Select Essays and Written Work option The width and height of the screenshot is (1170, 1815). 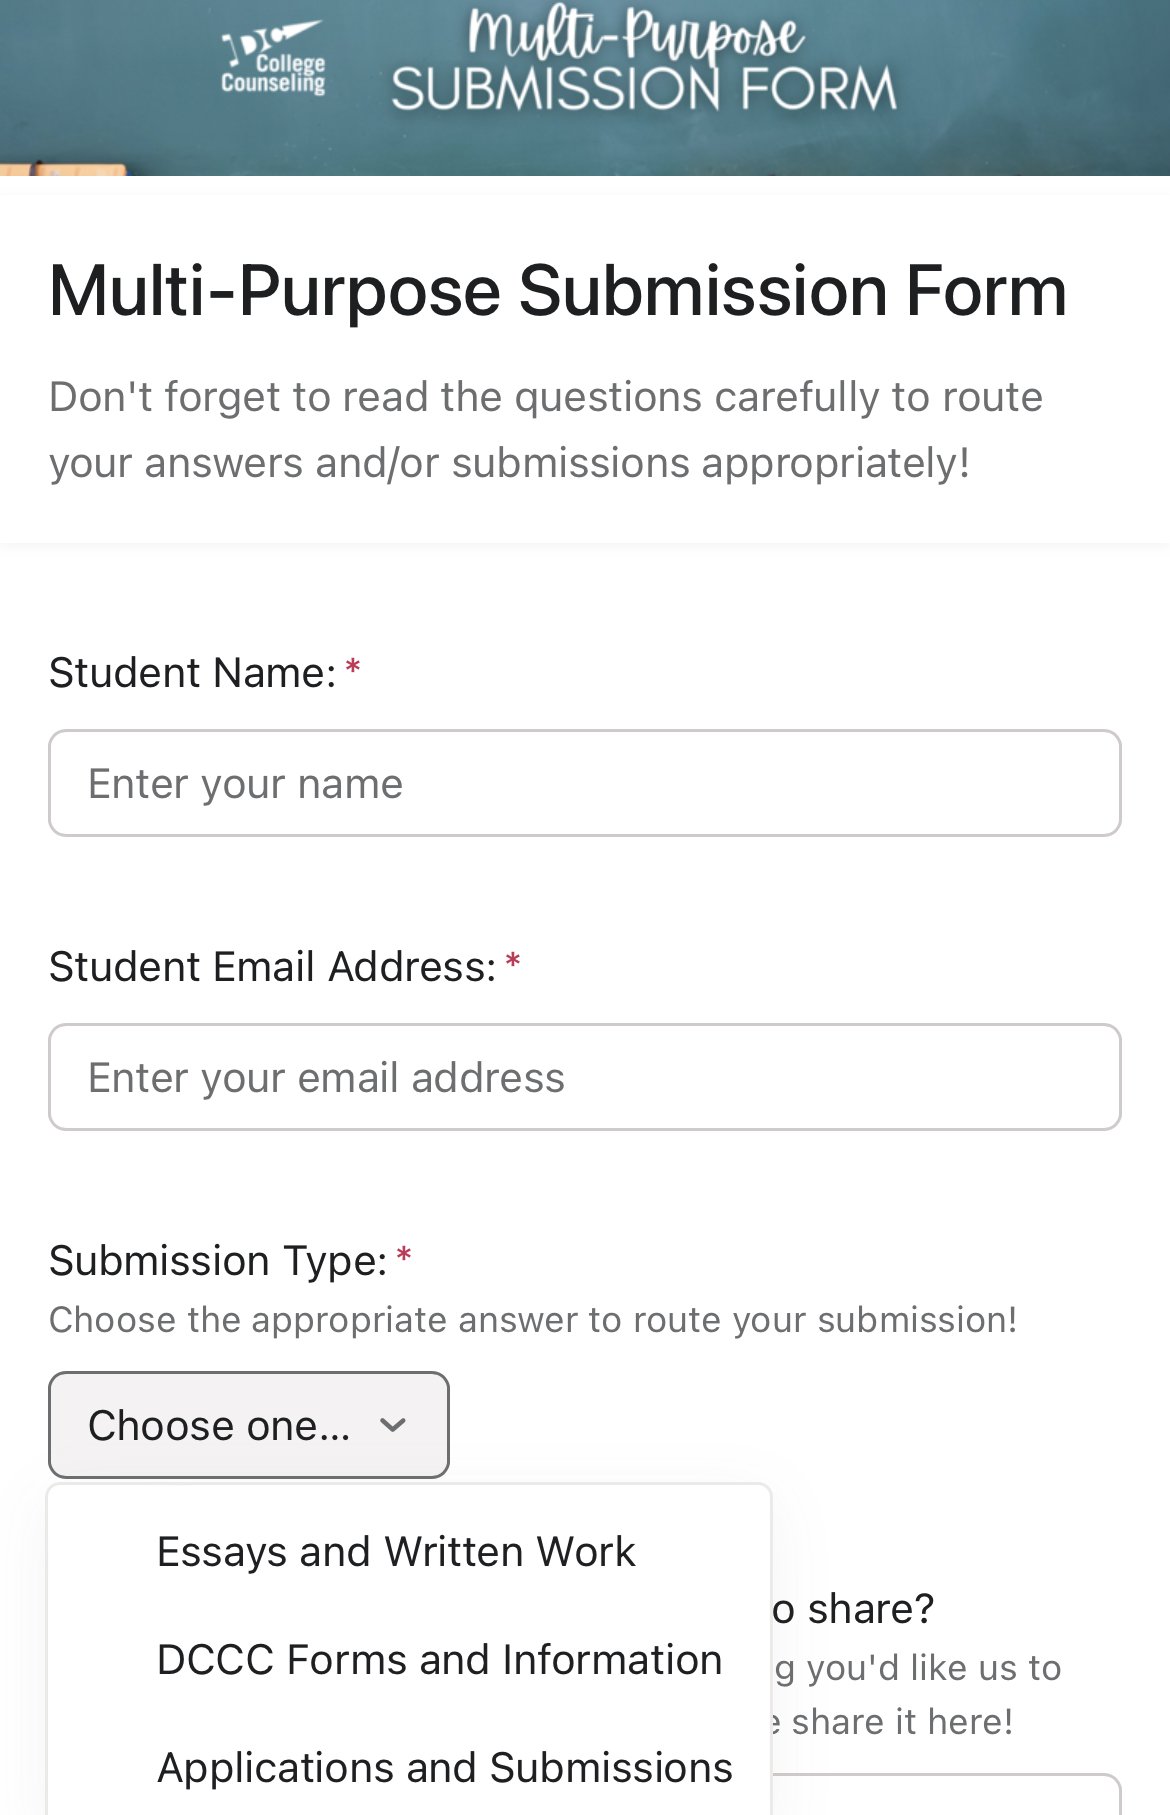[x=396, y=1552]
